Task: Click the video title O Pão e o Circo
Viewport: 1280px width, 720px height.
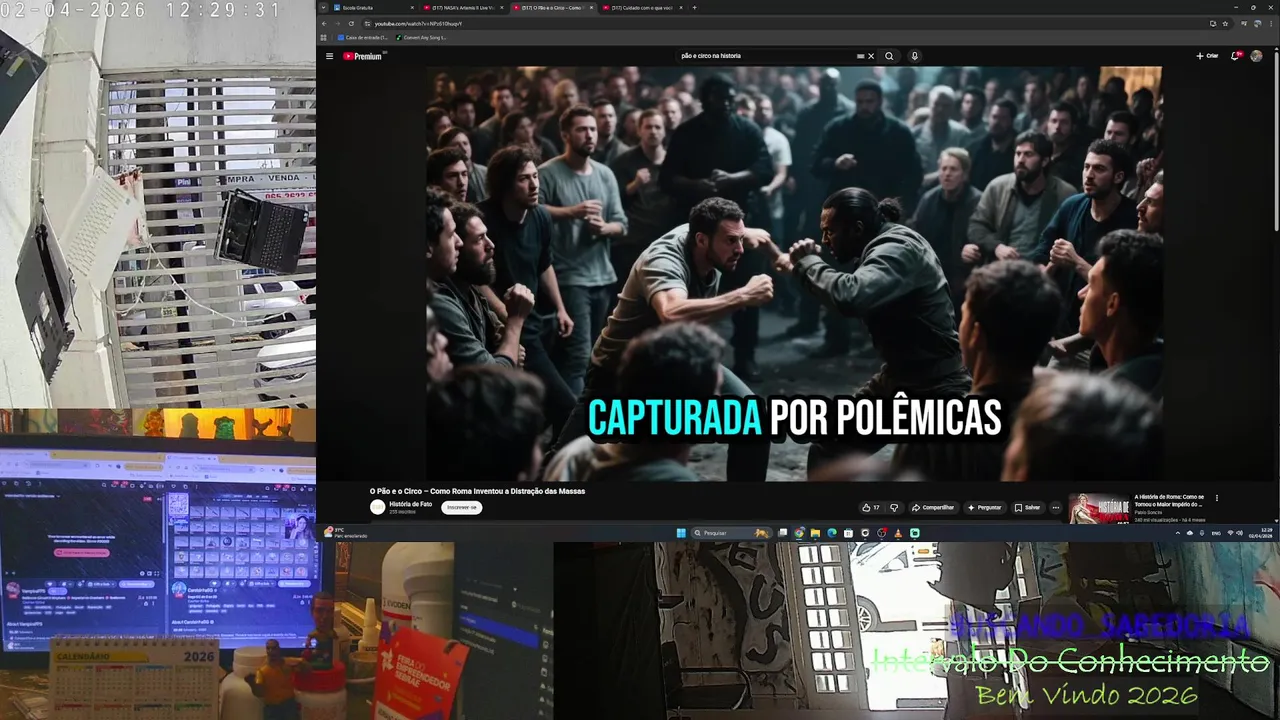Action: coord(477,491)
